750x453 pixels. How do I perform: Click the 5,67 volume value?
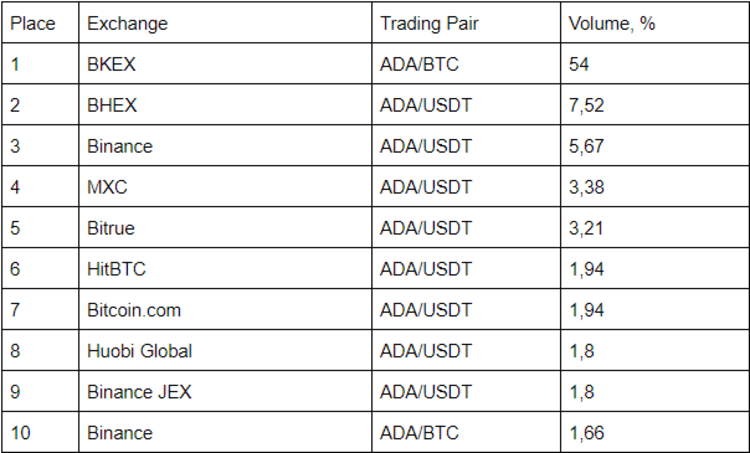pyautogui.click(x=586, y=146)
